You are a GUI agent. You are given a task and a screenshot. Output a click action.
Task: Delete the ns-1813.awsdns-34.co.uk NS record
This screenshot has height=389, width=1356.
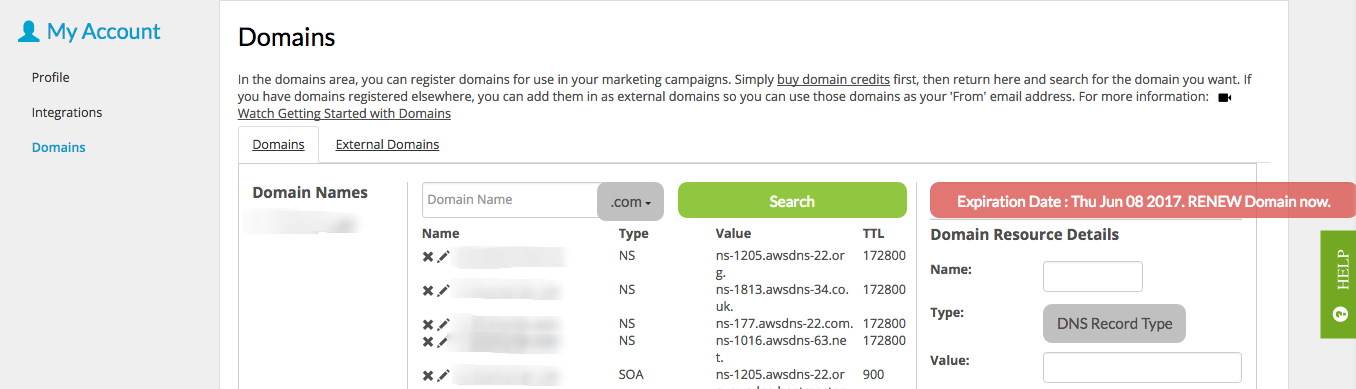tap(428, 290)
